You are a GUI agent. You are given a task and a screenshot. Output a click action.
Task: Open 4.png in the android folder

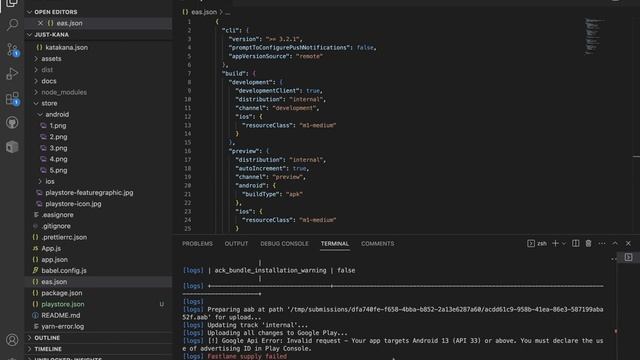pyautogui.click(x=58, y=159)
